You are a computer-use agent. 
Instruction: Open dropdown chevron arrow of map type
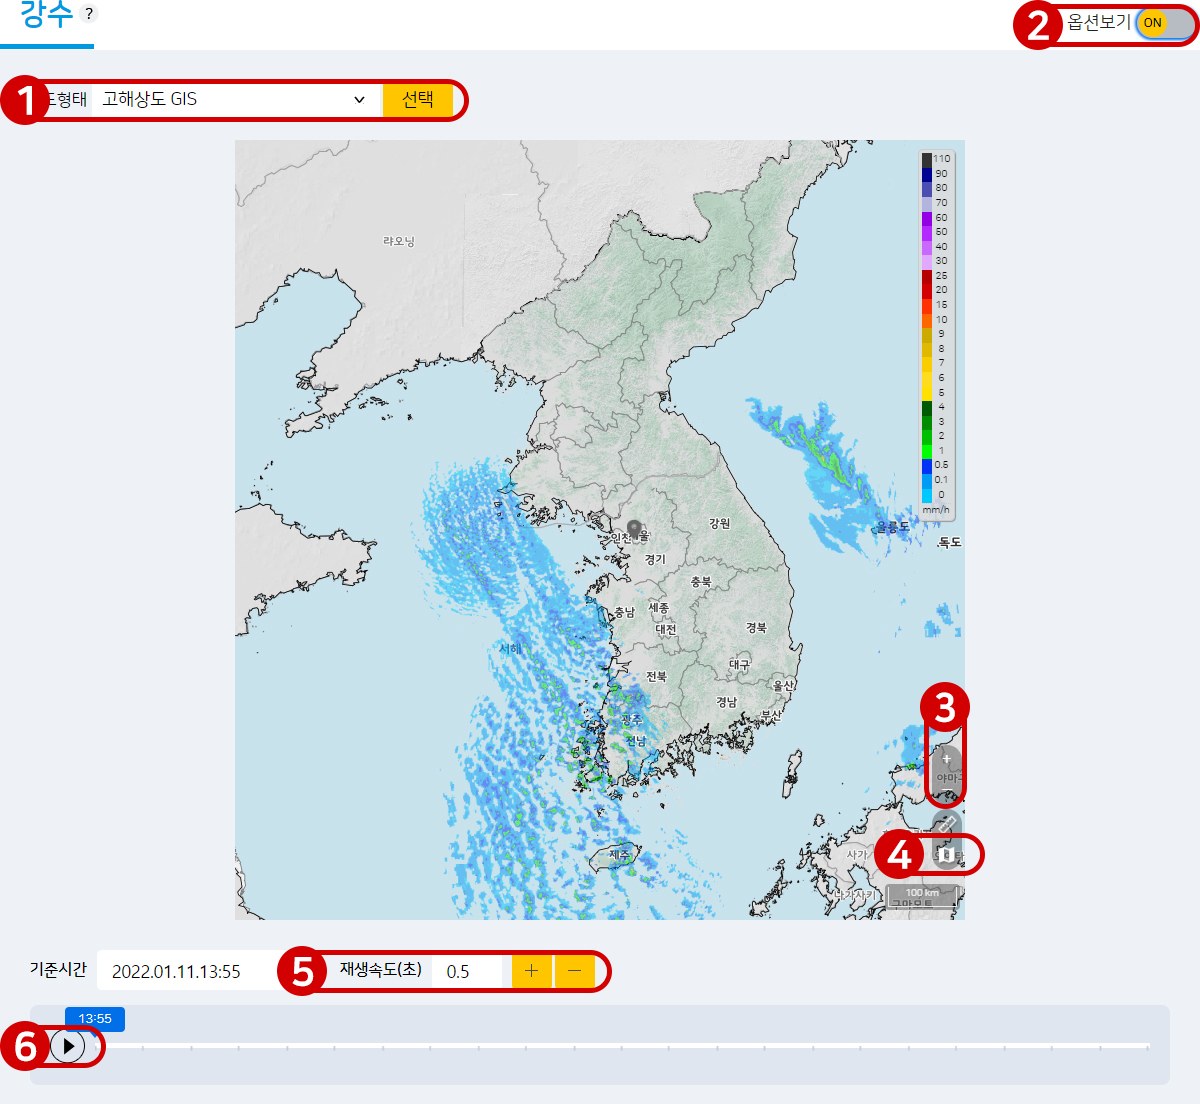point(359,100)
